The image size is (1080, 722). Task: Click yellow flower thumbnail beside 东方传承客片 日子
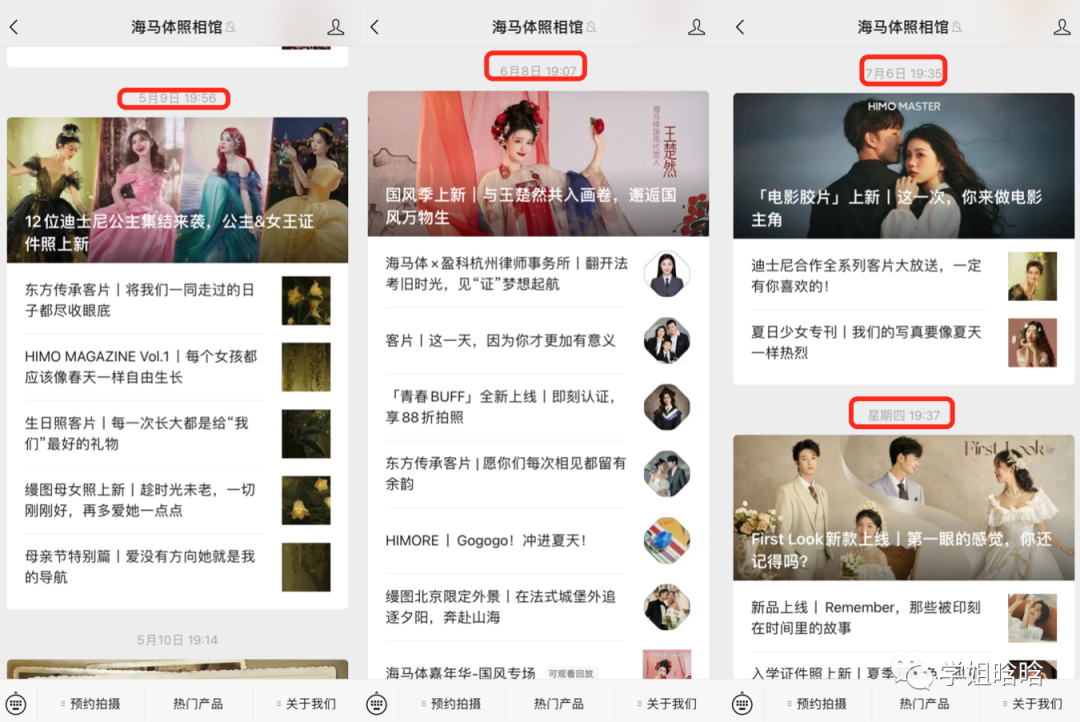coord(306,300)
